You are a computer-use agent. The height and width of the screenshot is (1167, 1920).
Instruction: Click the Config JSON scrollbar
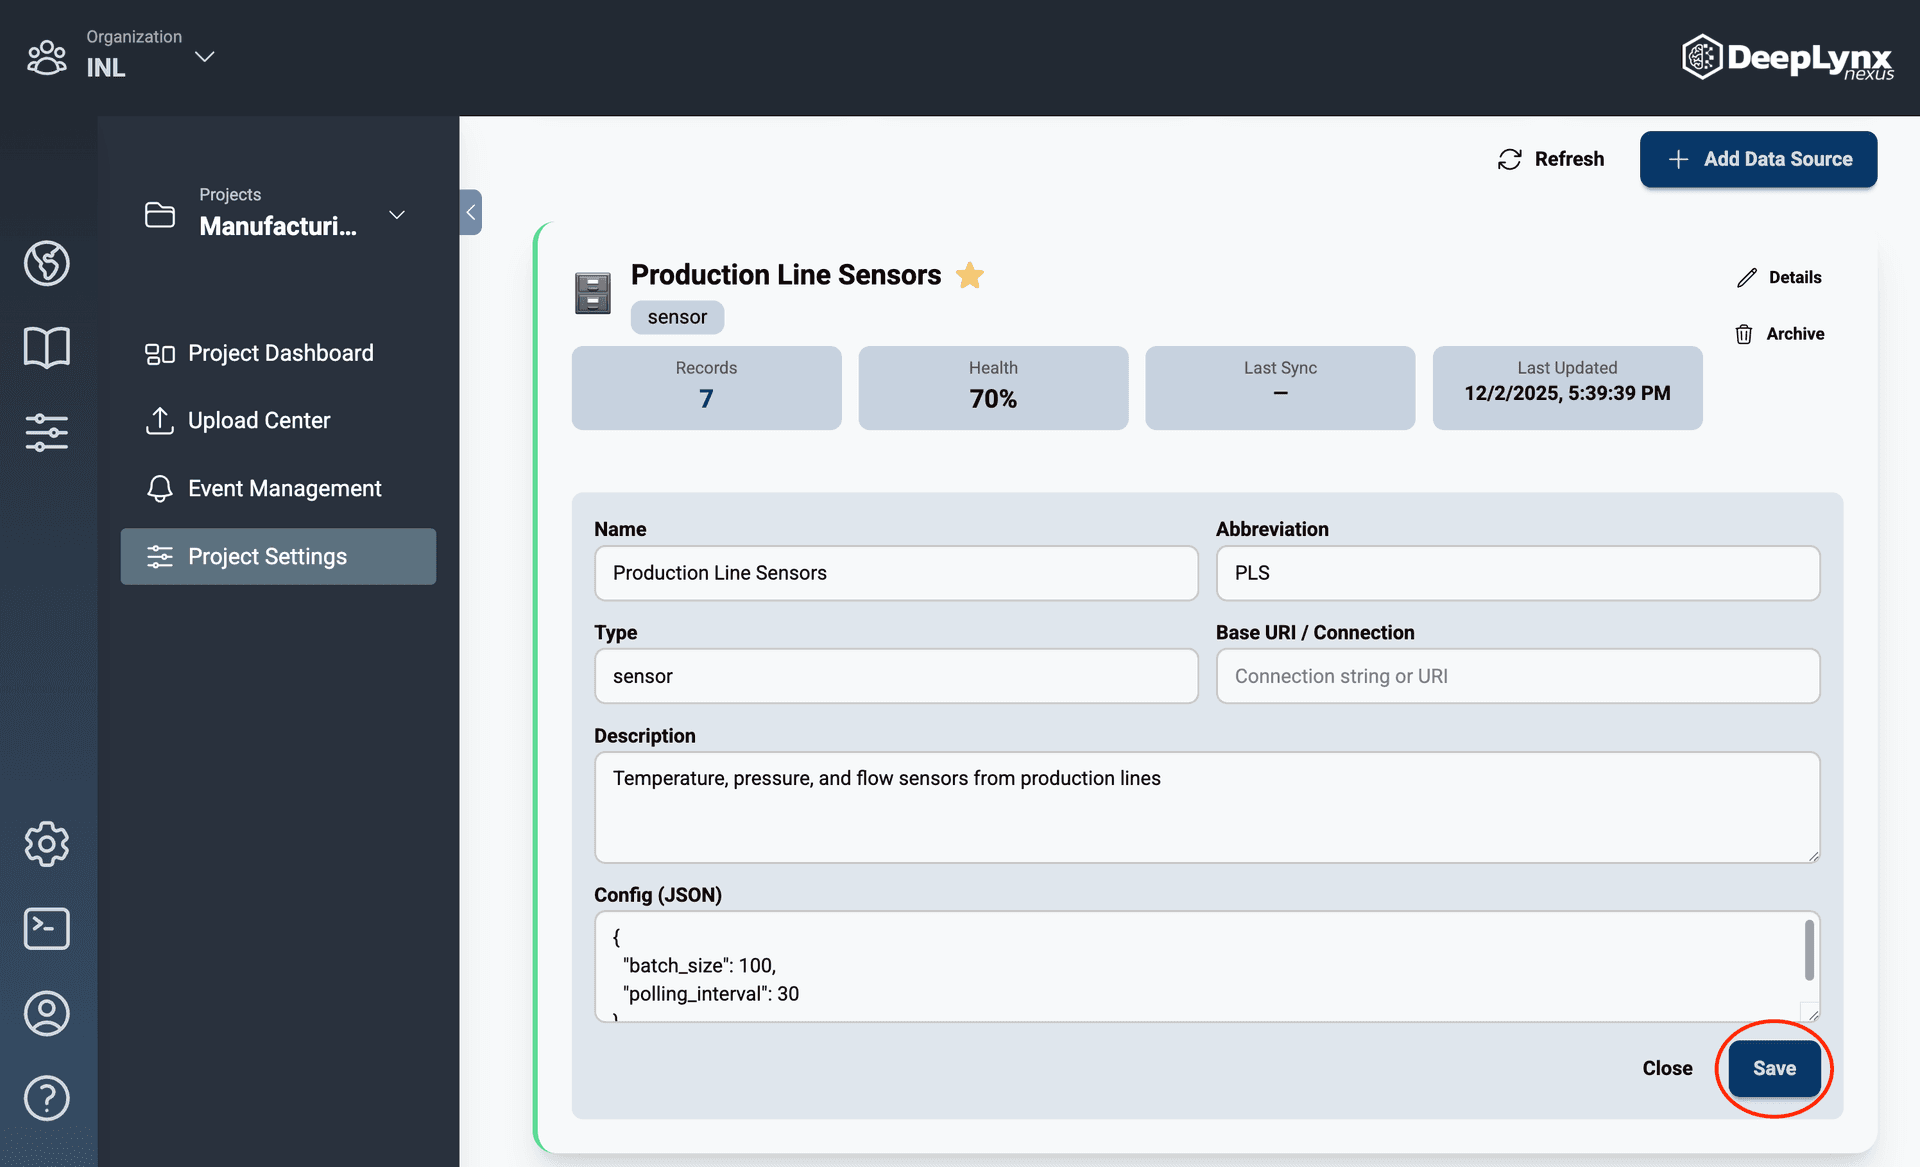1809,950
